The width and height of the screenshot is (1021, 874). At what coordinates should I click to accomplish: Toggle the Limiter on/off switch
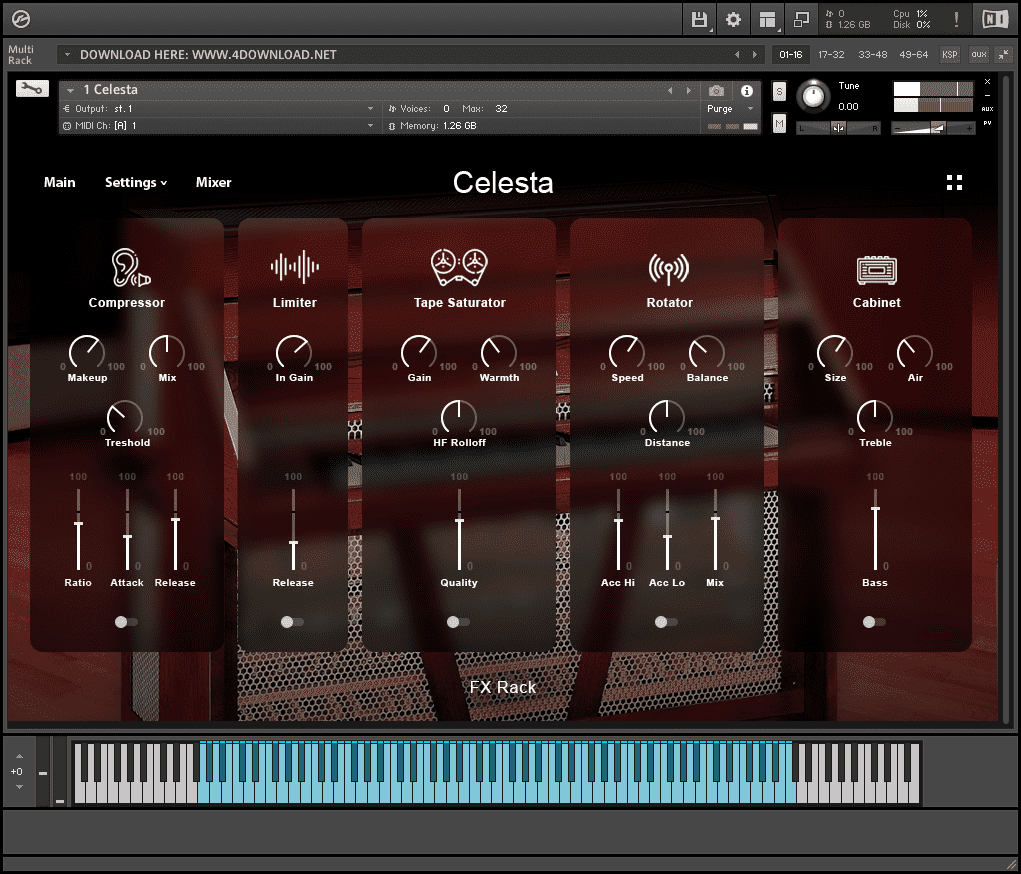click(292, 622)
